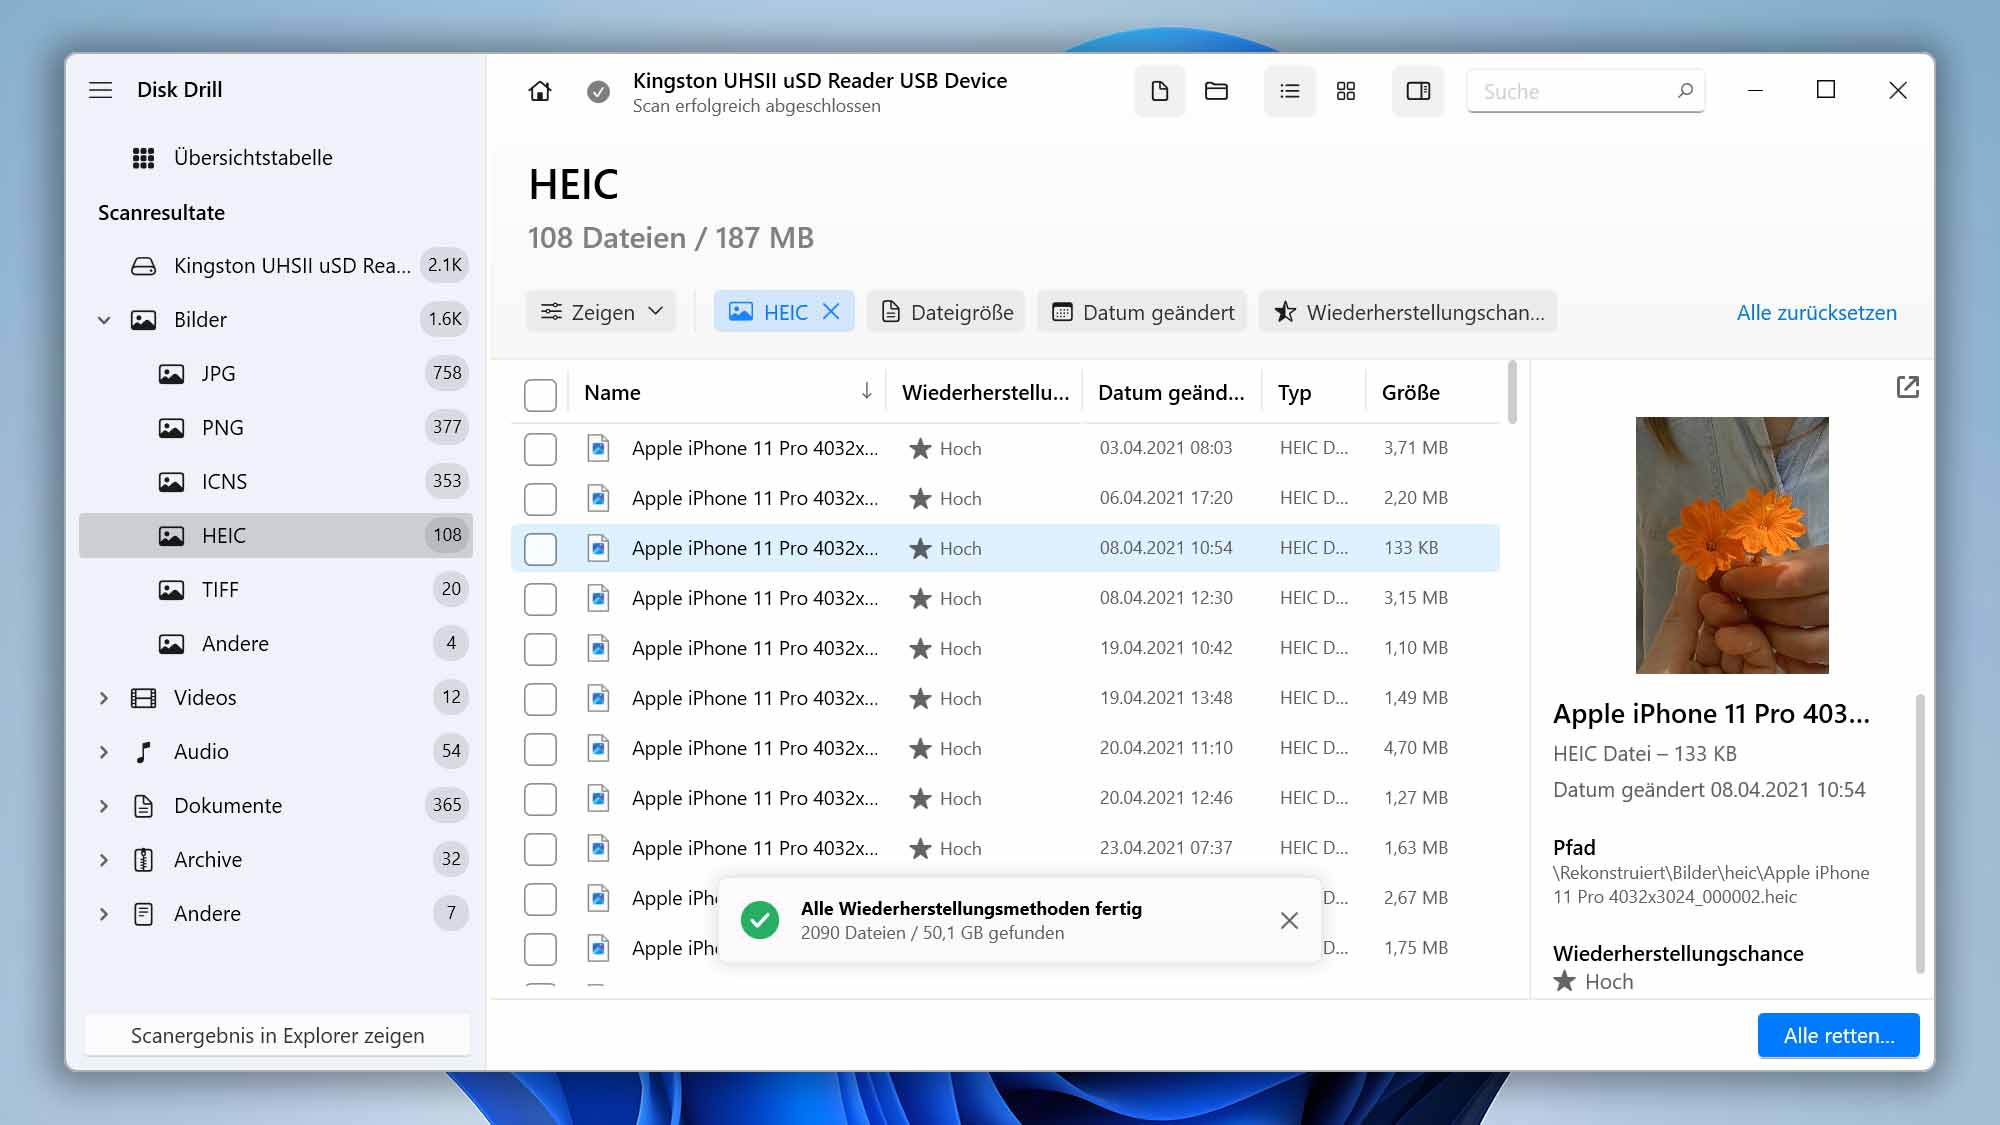The image size is (2000, 1125).
Task: Check the file dated 20.04.2021 11:10
Action: [x=540, y=749]
